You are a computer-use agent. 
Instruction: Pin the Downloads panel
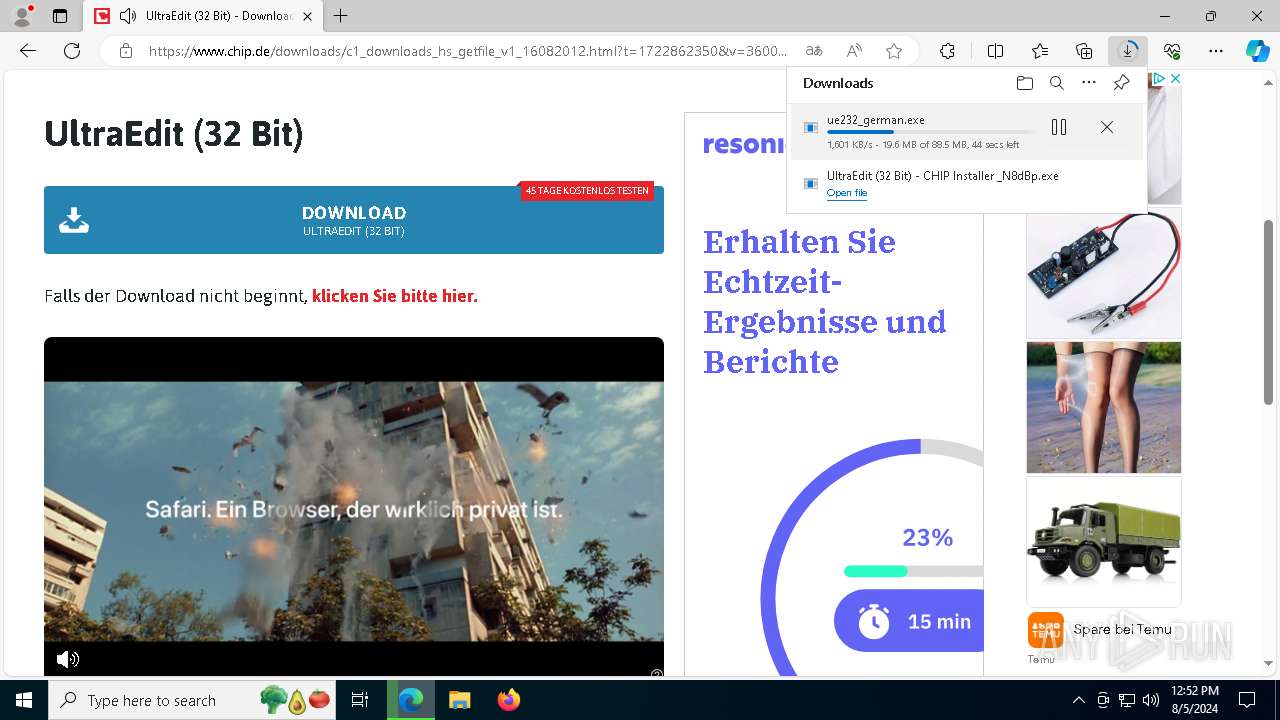(1121, 83)
